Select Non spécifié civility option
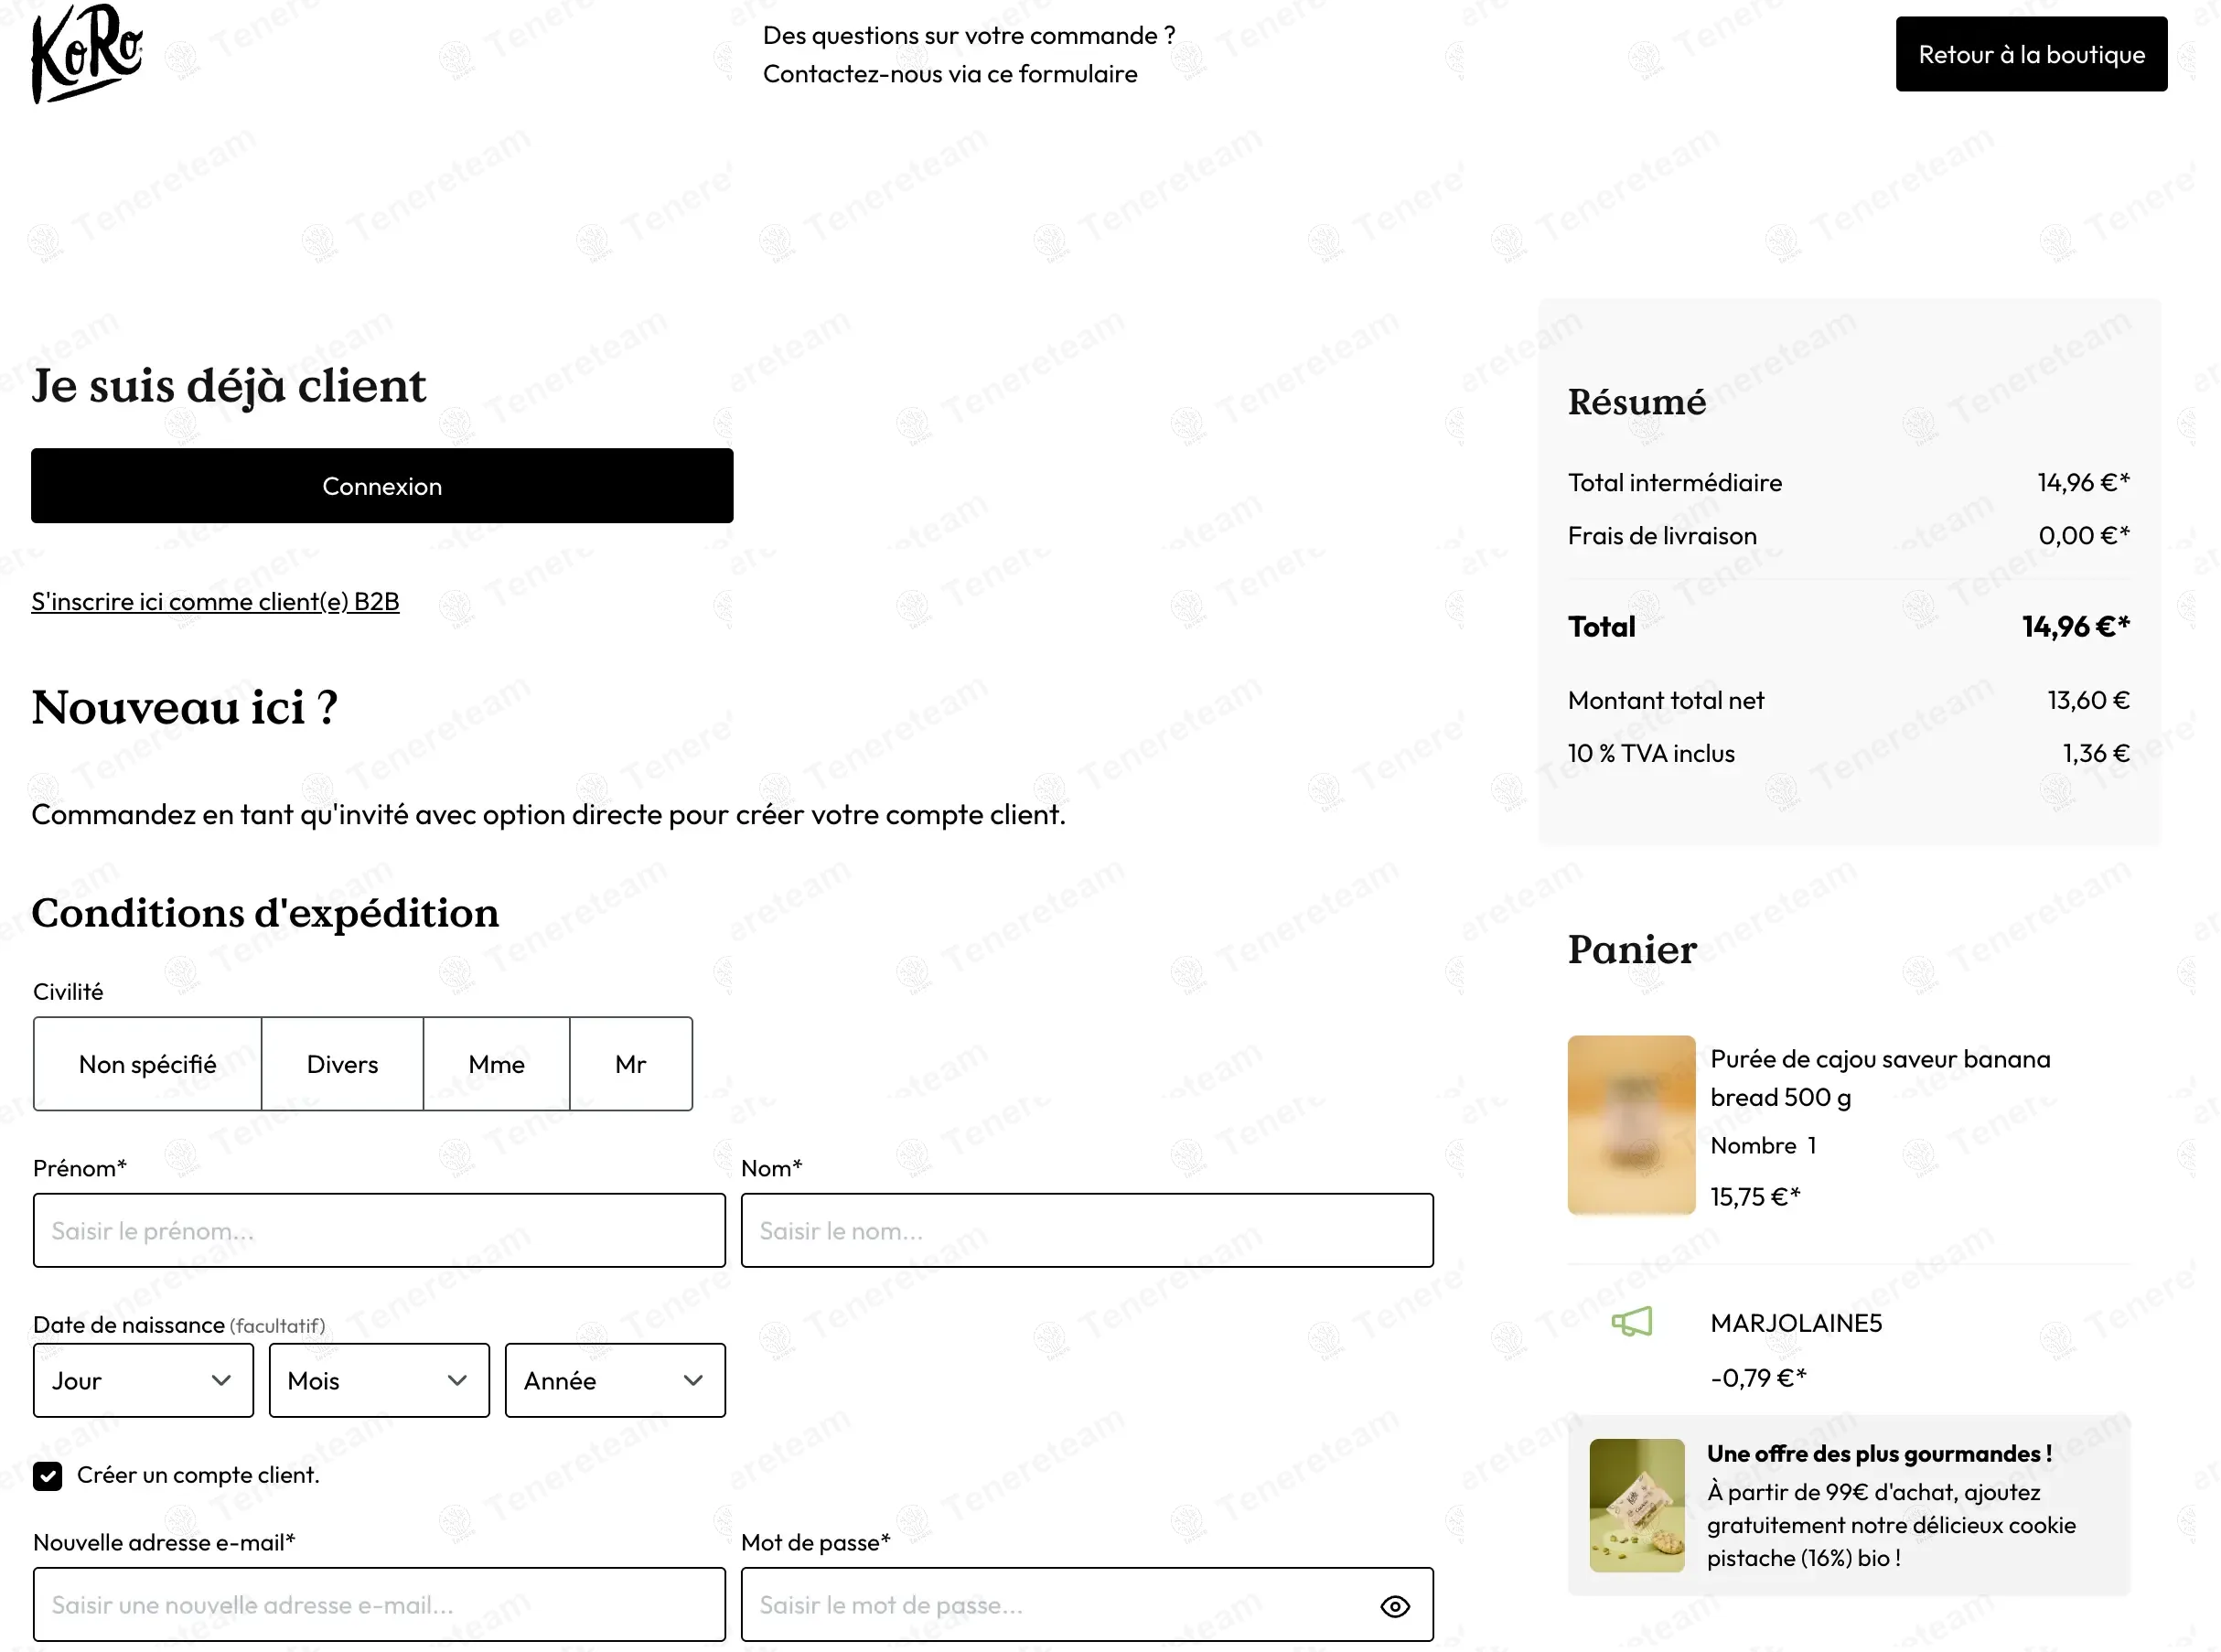Screen dimensions: 2221x1652 click(148, 1064)
